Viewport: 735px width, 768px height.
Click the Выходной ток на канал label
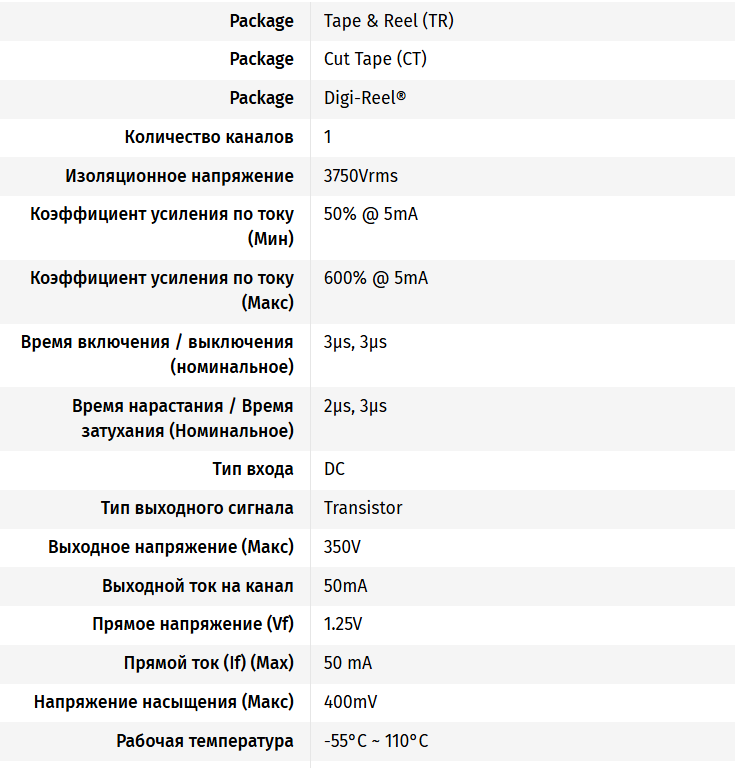click(x=198, y=586)
